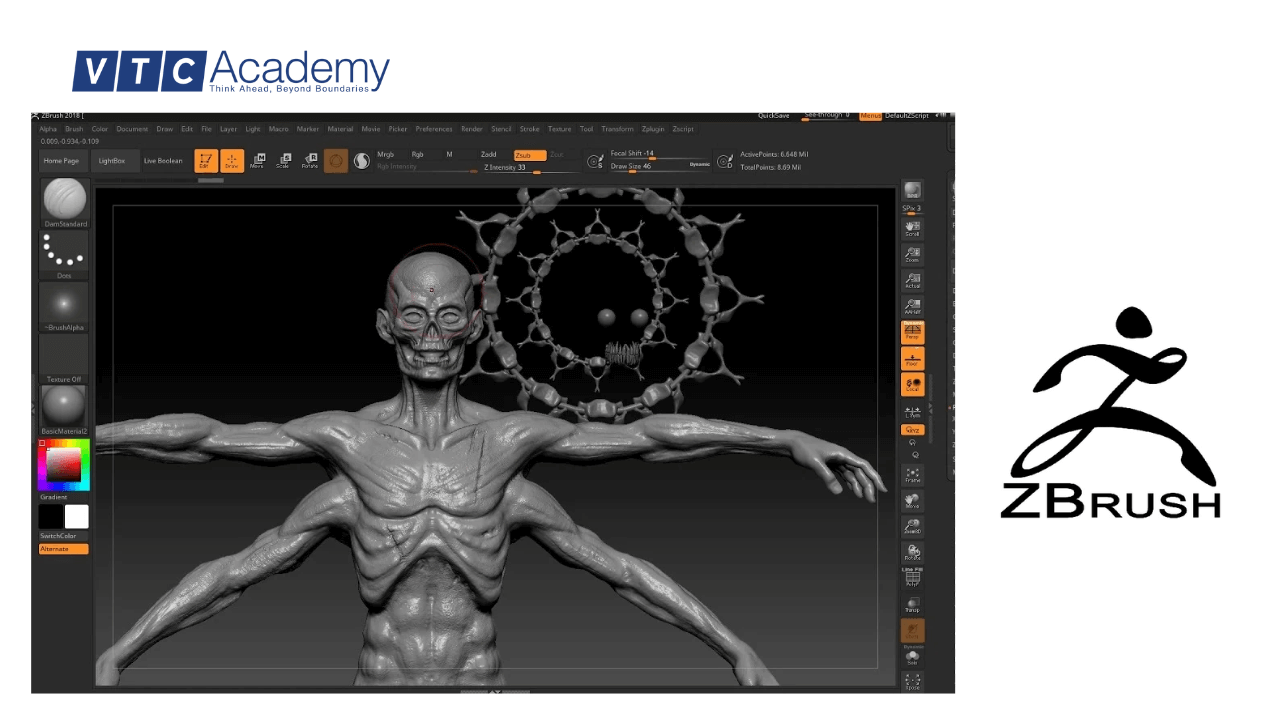Click the Menus button
The width and height of the screenshot is (1280, 720).
coord(871,116)
